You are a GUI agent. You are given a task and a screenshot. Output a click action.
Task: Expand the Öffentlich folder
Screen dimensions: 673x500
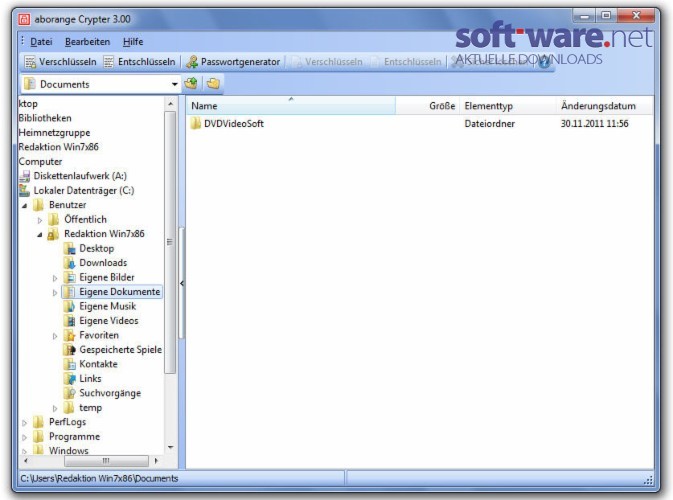pyautogui.click(x=40, y=220)
